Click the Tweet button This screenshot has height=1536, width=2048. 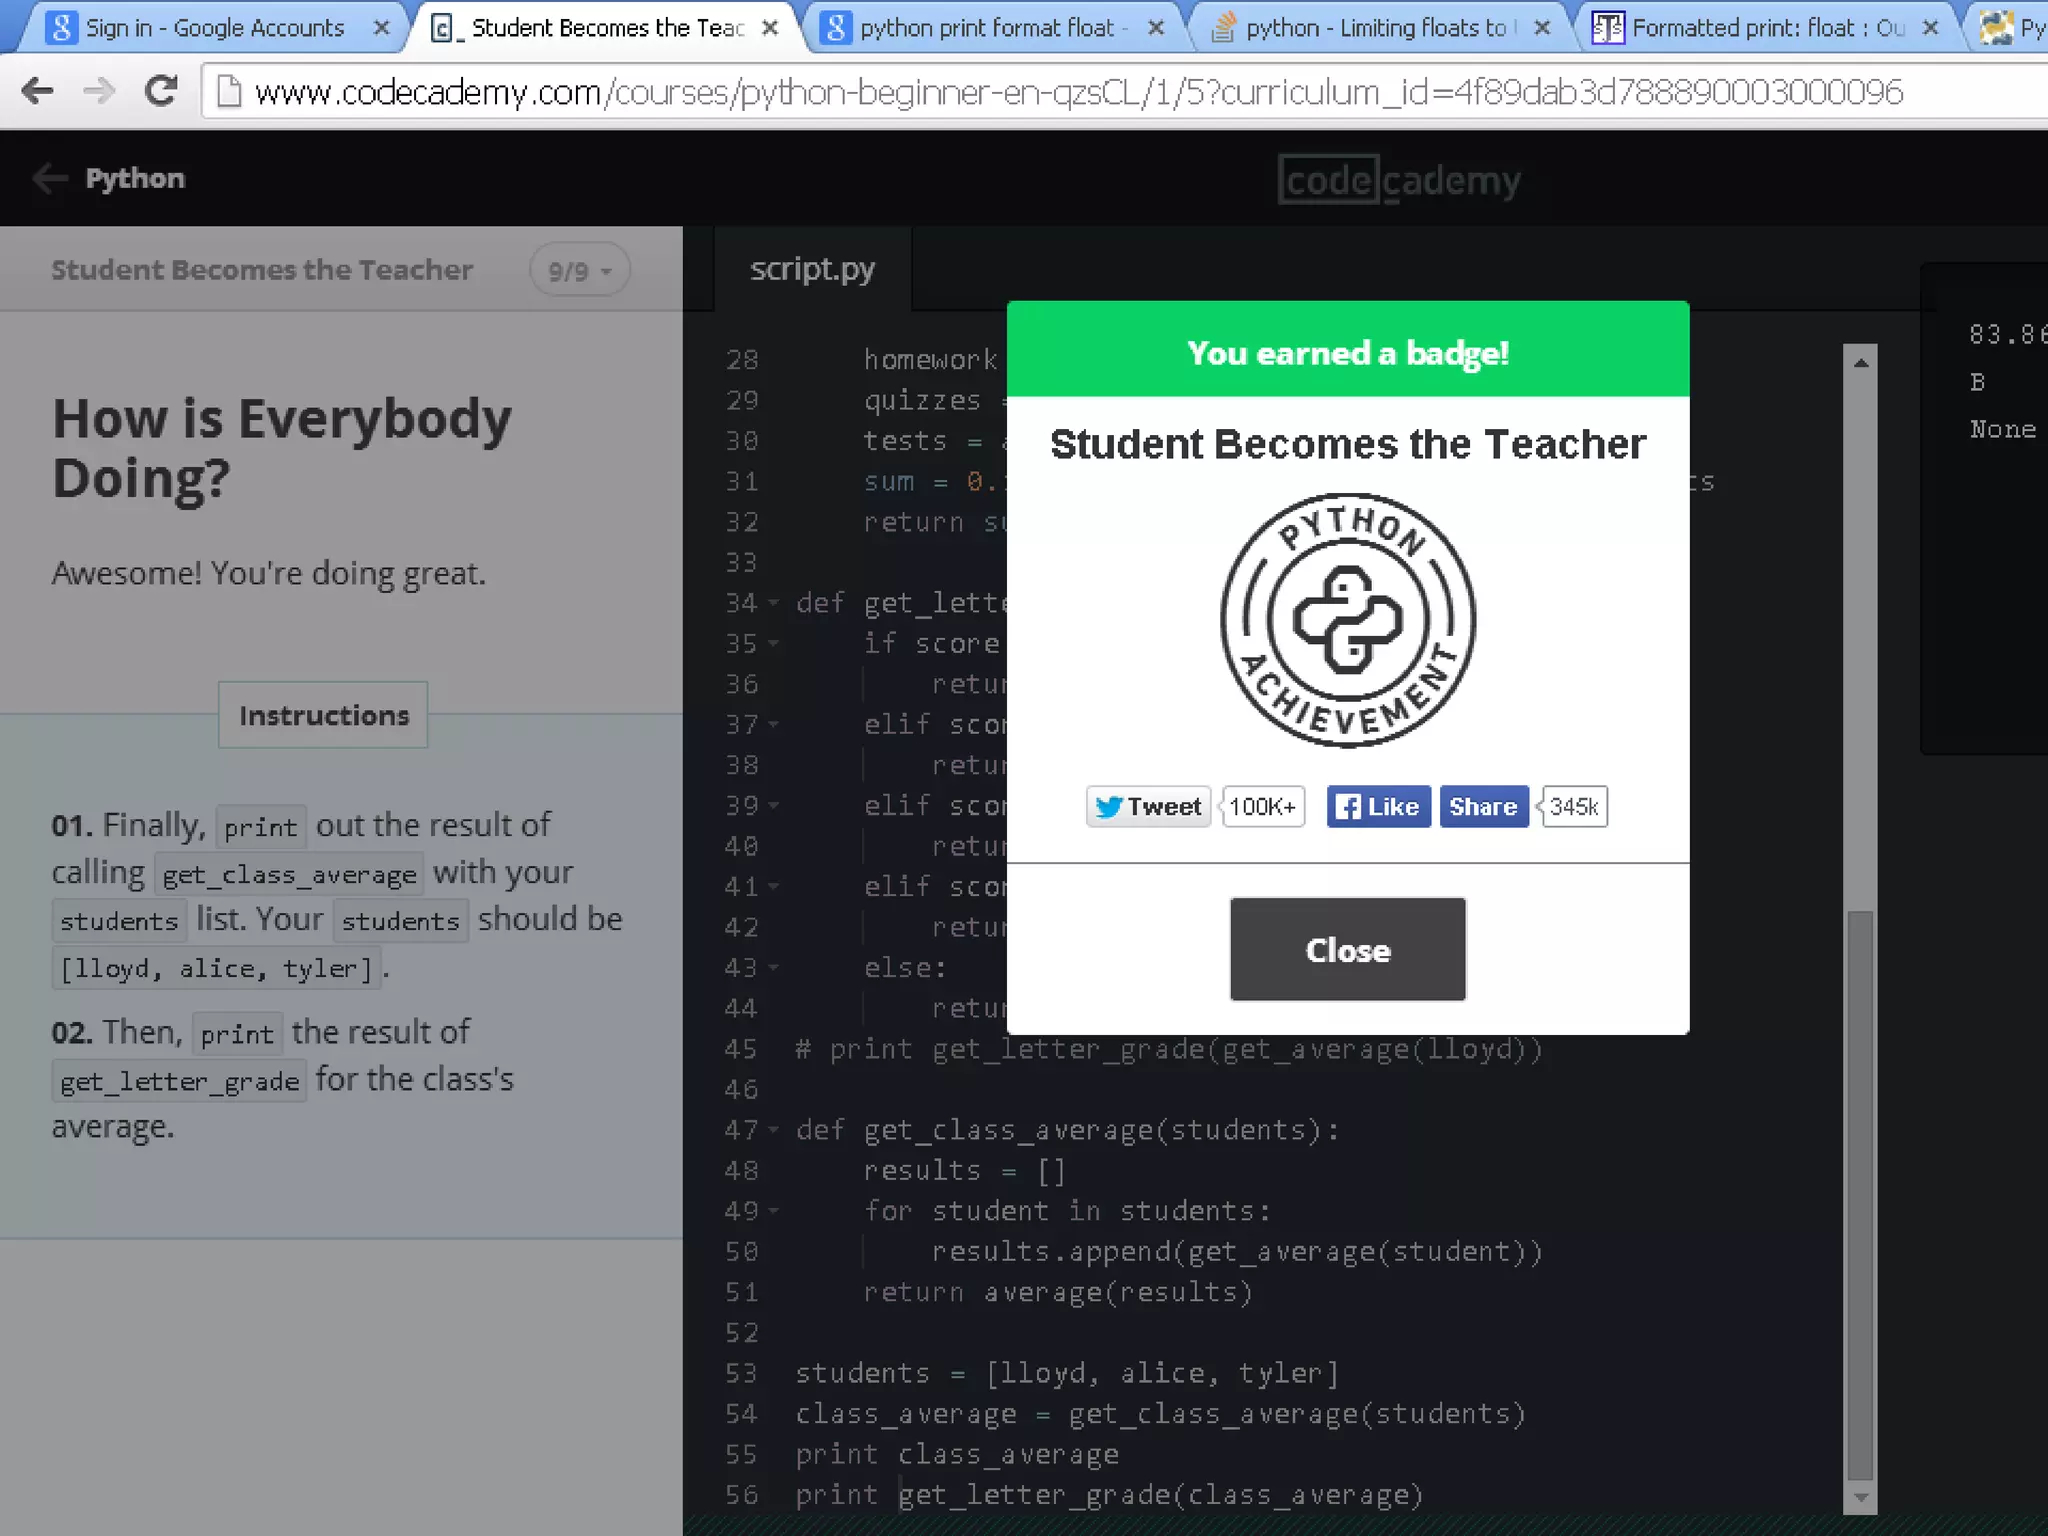(1148, 806)
